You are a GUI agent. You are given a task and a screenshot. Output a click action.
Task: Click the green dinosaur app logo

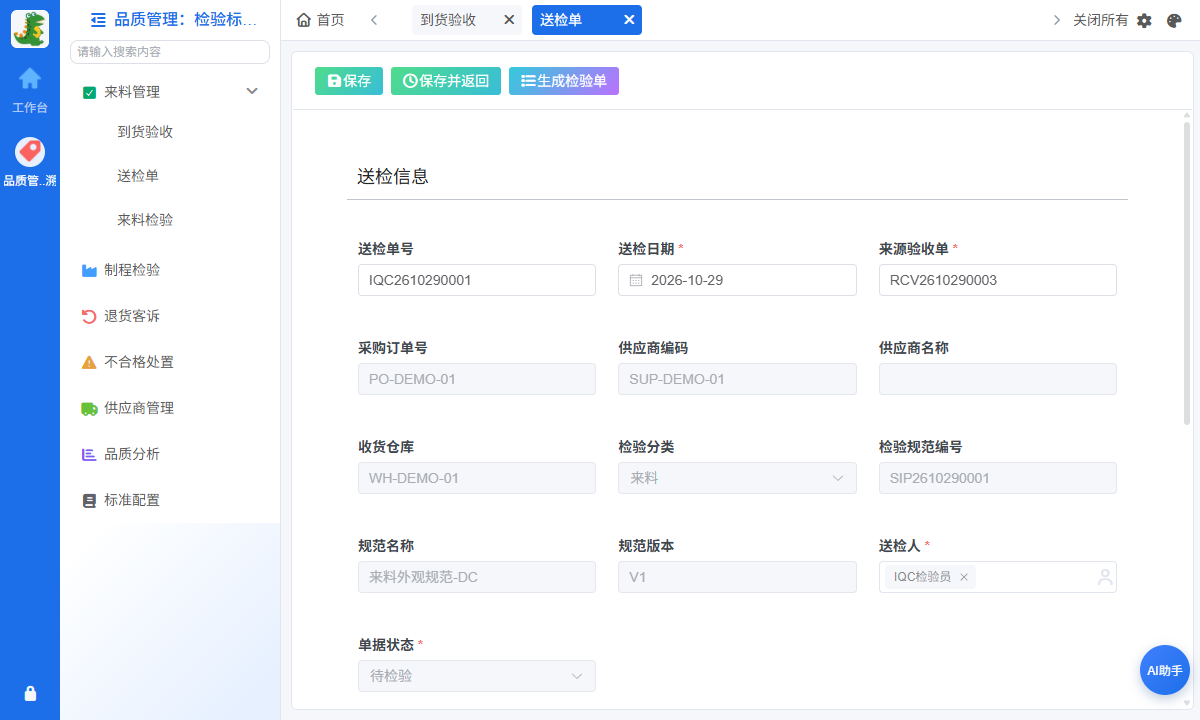pyautogui.click(x=30, y=29)
